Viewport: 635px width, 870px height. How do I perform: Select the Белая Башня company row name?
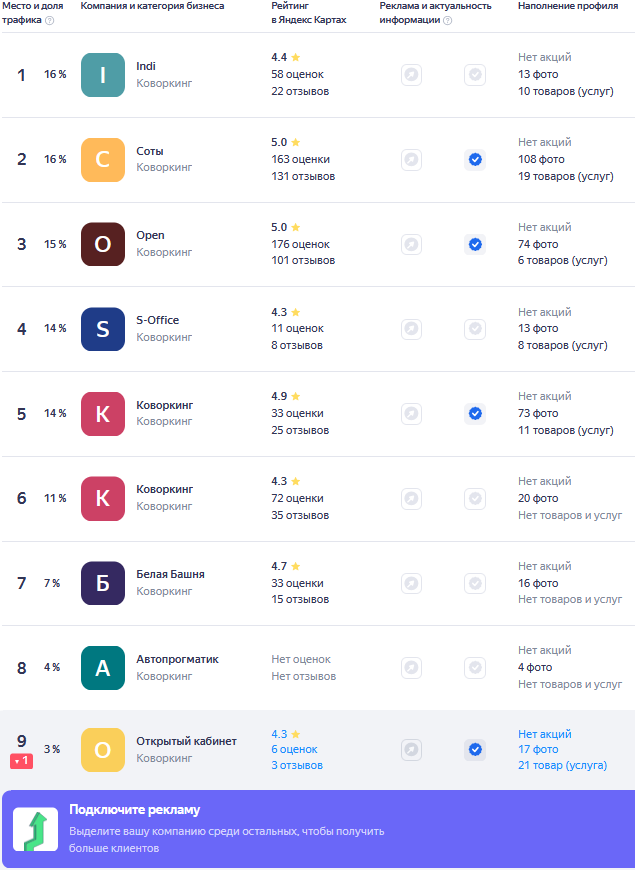point(170,574)
